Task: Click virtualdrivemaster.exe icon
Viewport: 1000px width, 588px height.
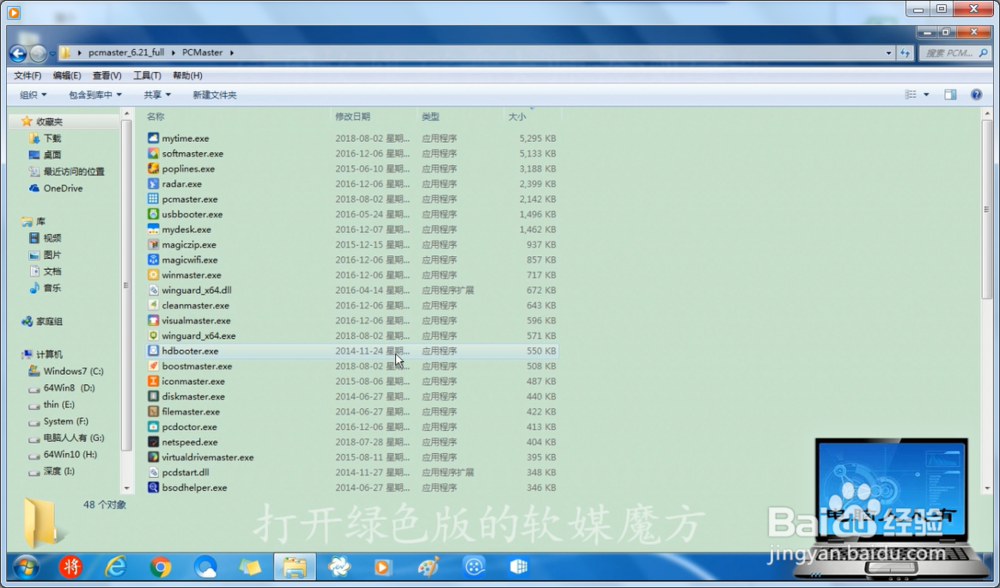Action: [x=153, y=457]
